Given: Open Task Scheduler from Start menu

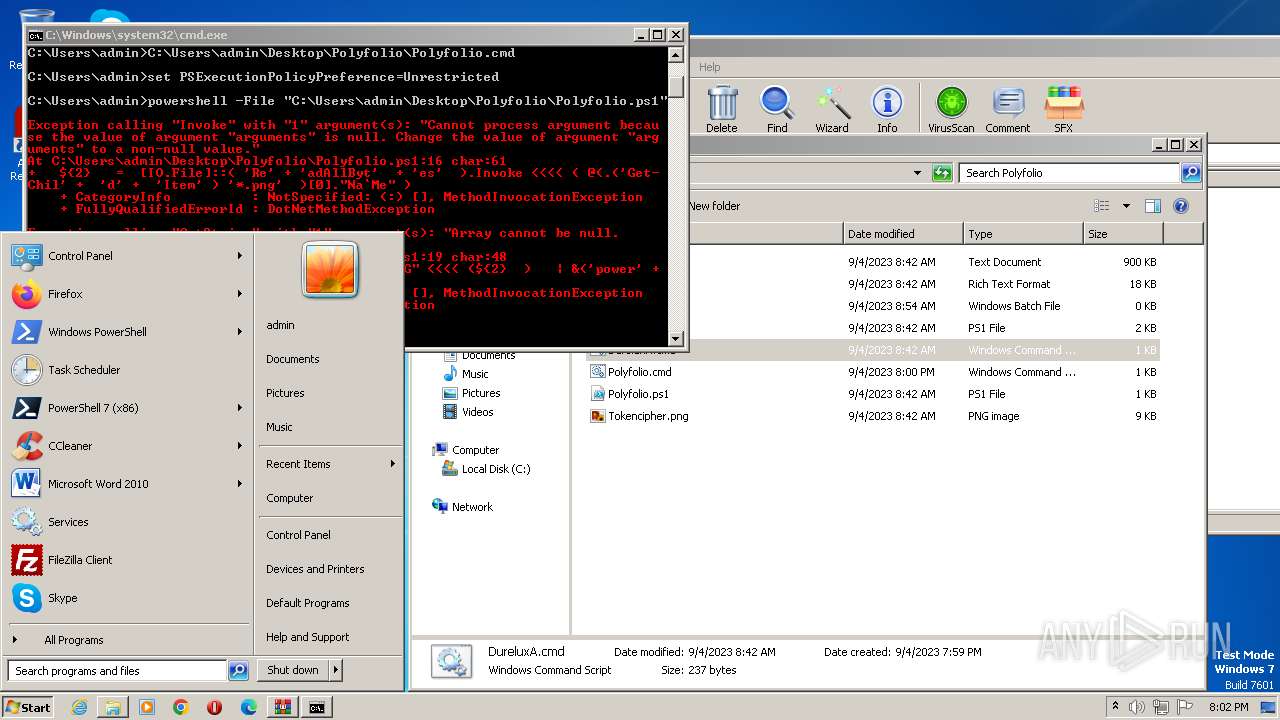Looking at the screenshot, I should tap(128, 370).
